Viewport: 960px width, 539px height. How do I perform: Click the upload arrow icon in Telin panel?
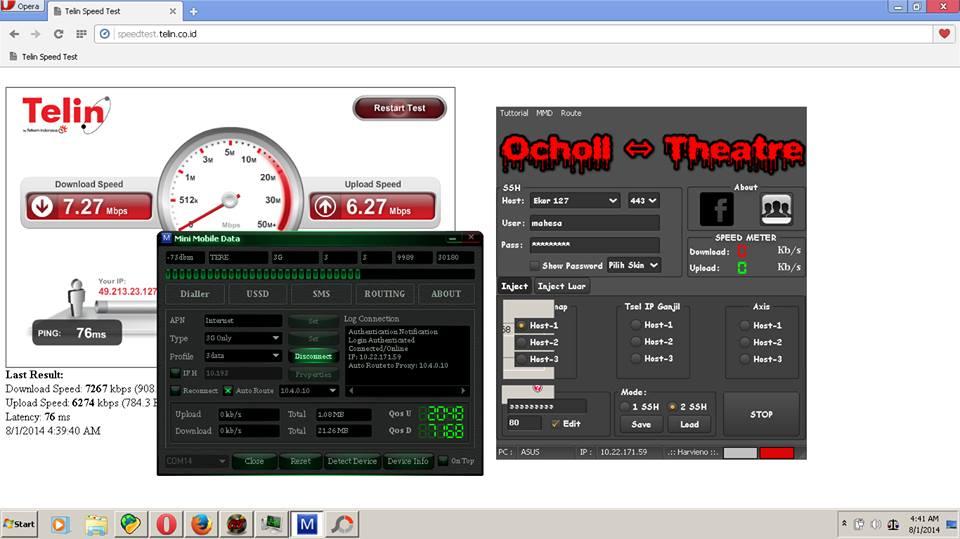(325, 206)
